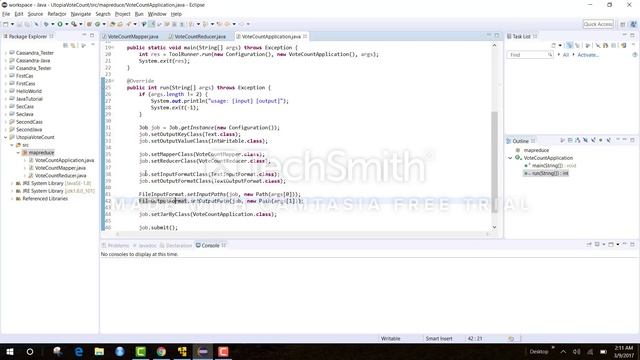Click the New Task icon in Task List
640x360 pixels.
pos(554,45)
